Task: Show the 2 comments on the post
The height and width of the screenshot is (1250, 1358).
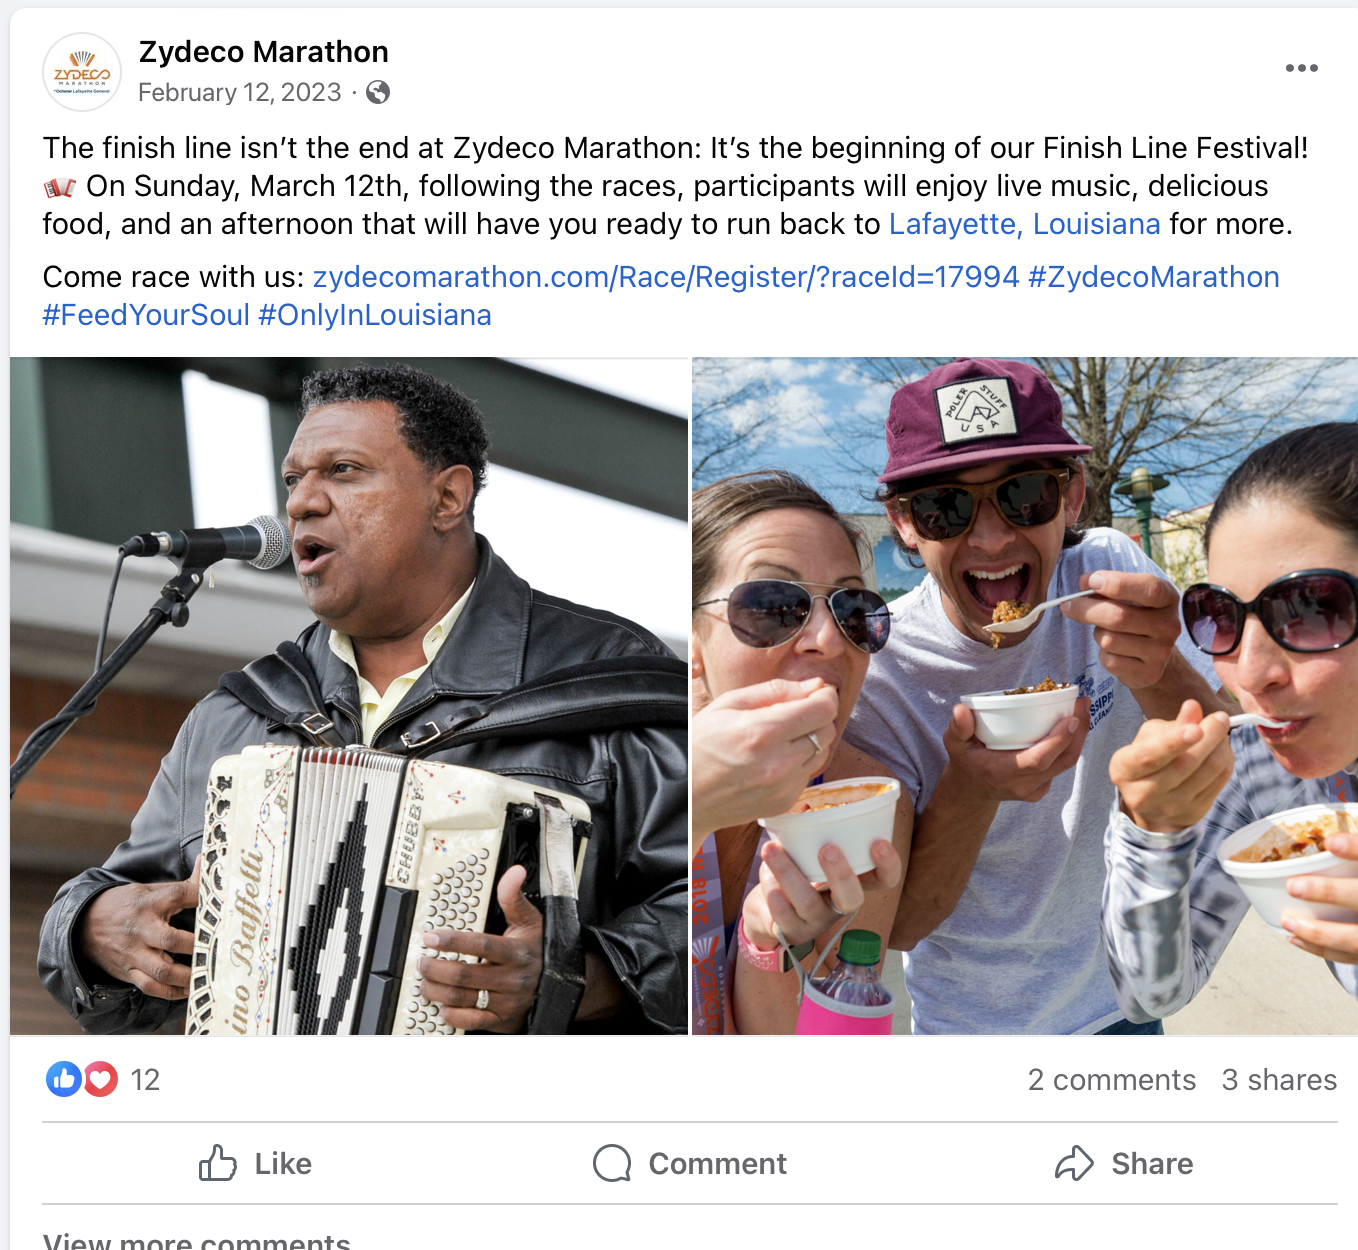Action: click(1111, 1080)
